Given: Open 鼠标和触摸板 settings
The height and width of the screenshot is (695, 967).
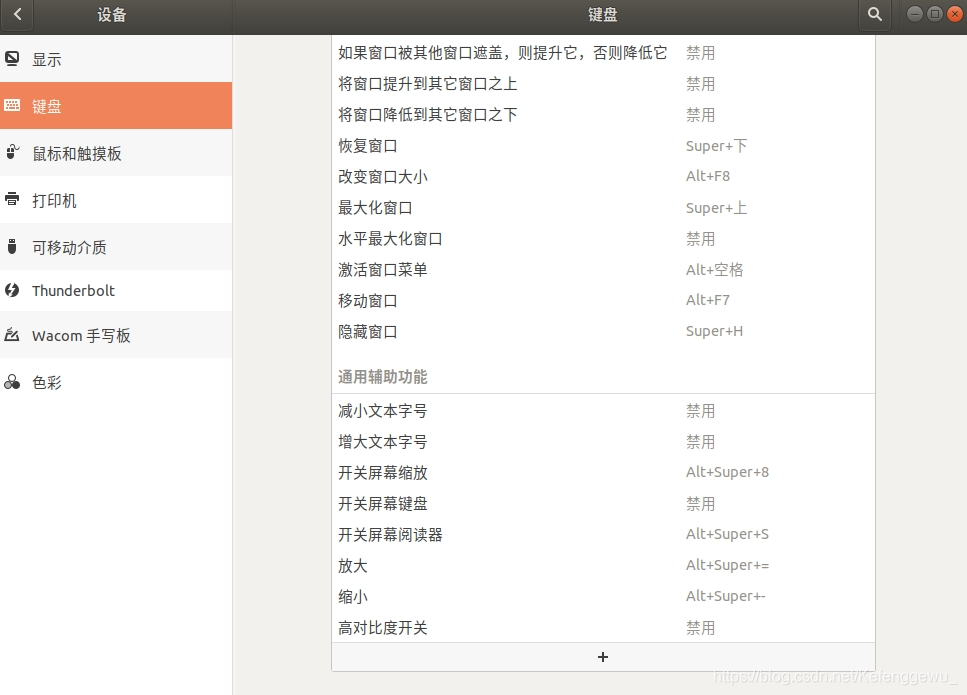Looking at the screenshot, I should [x=116, y=153].
